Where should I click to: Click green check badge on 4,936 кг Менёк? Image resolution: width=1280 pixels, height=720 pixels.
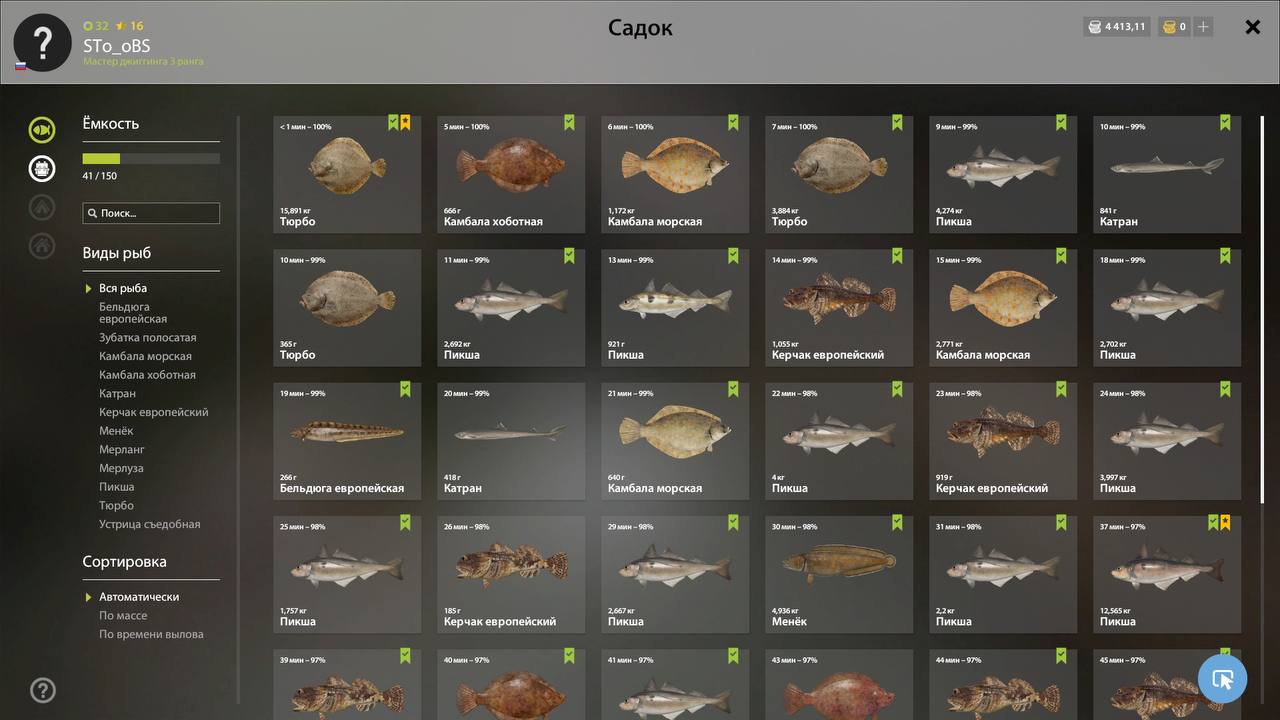pyautogui.click(x=897, y=522)
